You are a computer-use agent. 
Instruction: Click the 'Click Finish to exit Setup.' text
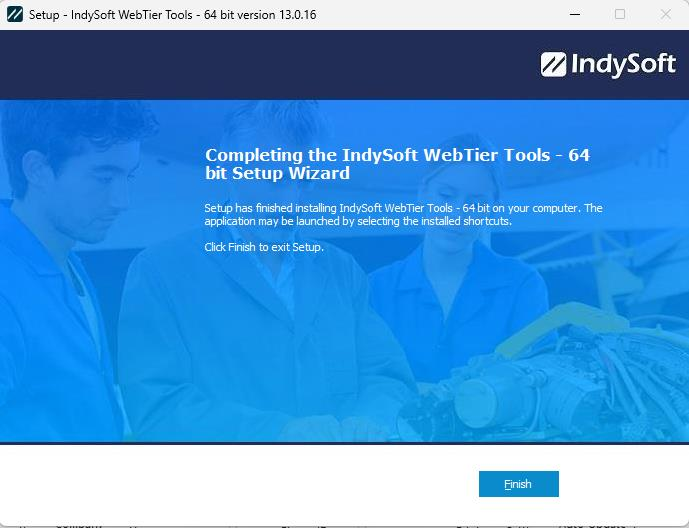264,247
